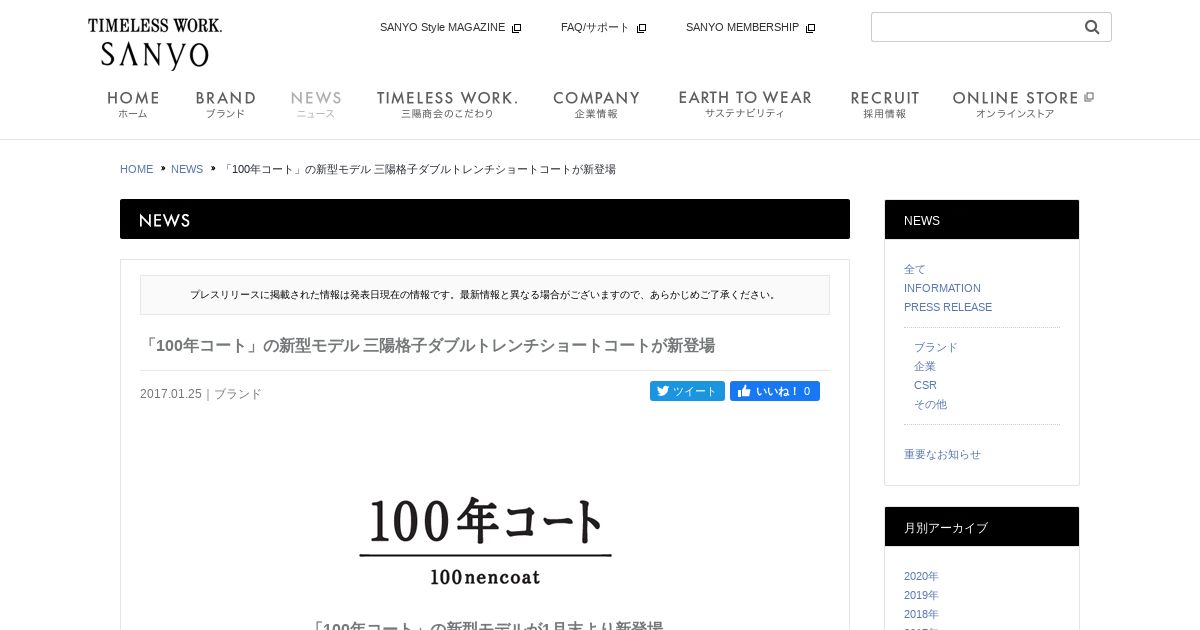Click the SANYO Timeless Work logo
The height and width of the screenshot is (630, 1200).
[x=155, y=44]
